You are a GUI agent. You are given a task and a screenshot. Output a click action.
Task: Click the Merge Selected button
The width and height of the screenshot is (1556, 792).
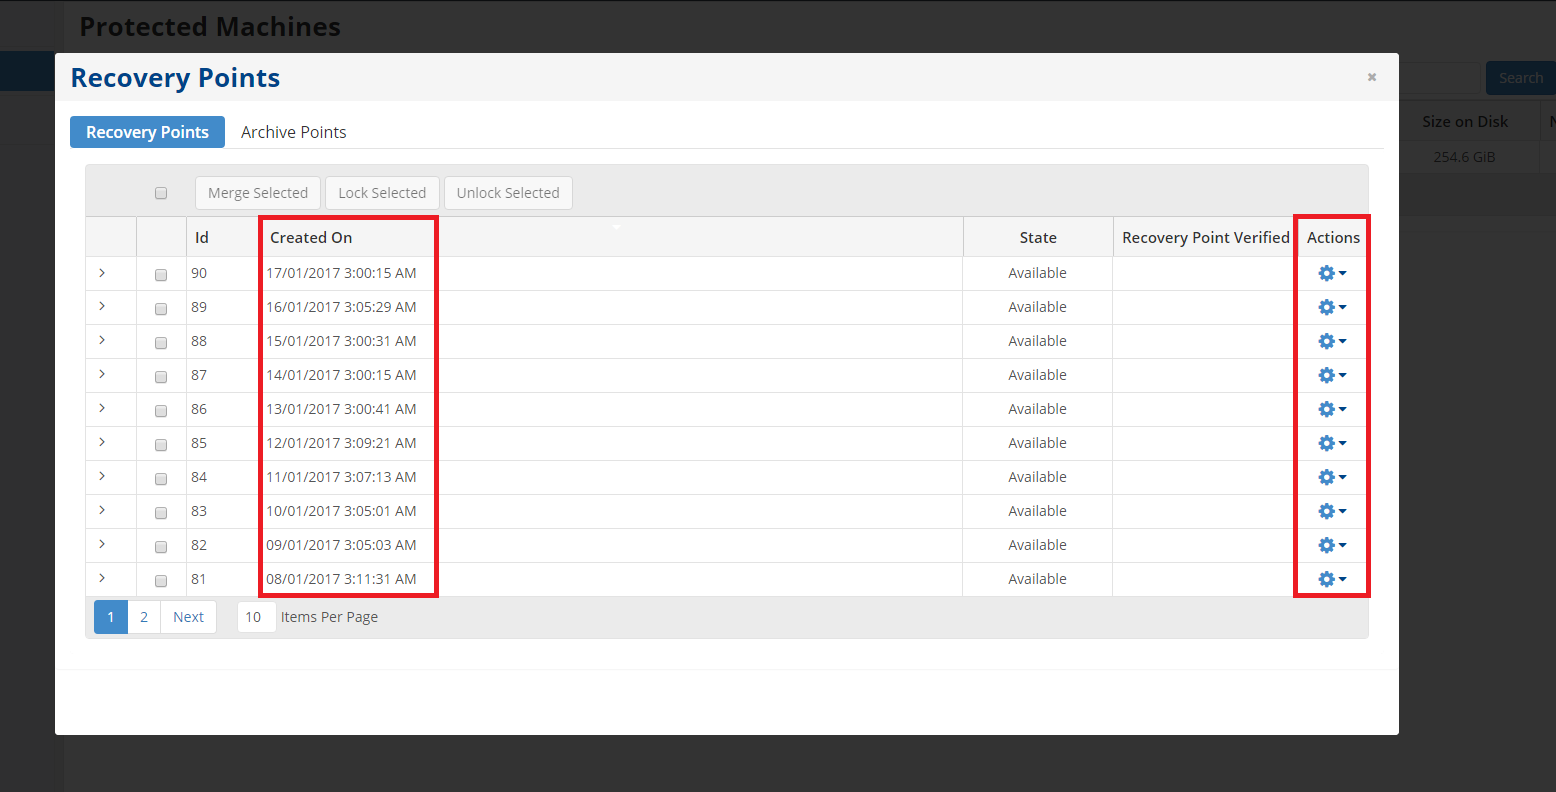pyautogui.click(x=258, y=193)
